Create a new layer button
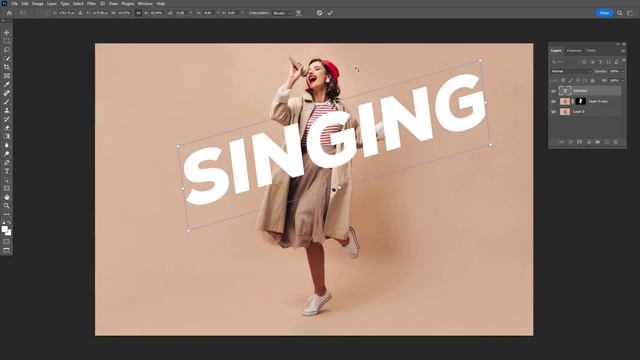 607,142
